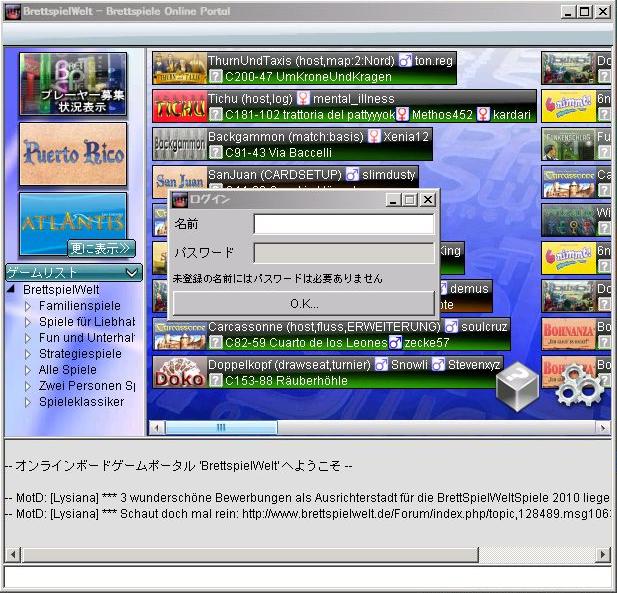Click female icon before Xenia12
Screen dimensions: 617x593
pyautogui.click(x=374, y=137)
